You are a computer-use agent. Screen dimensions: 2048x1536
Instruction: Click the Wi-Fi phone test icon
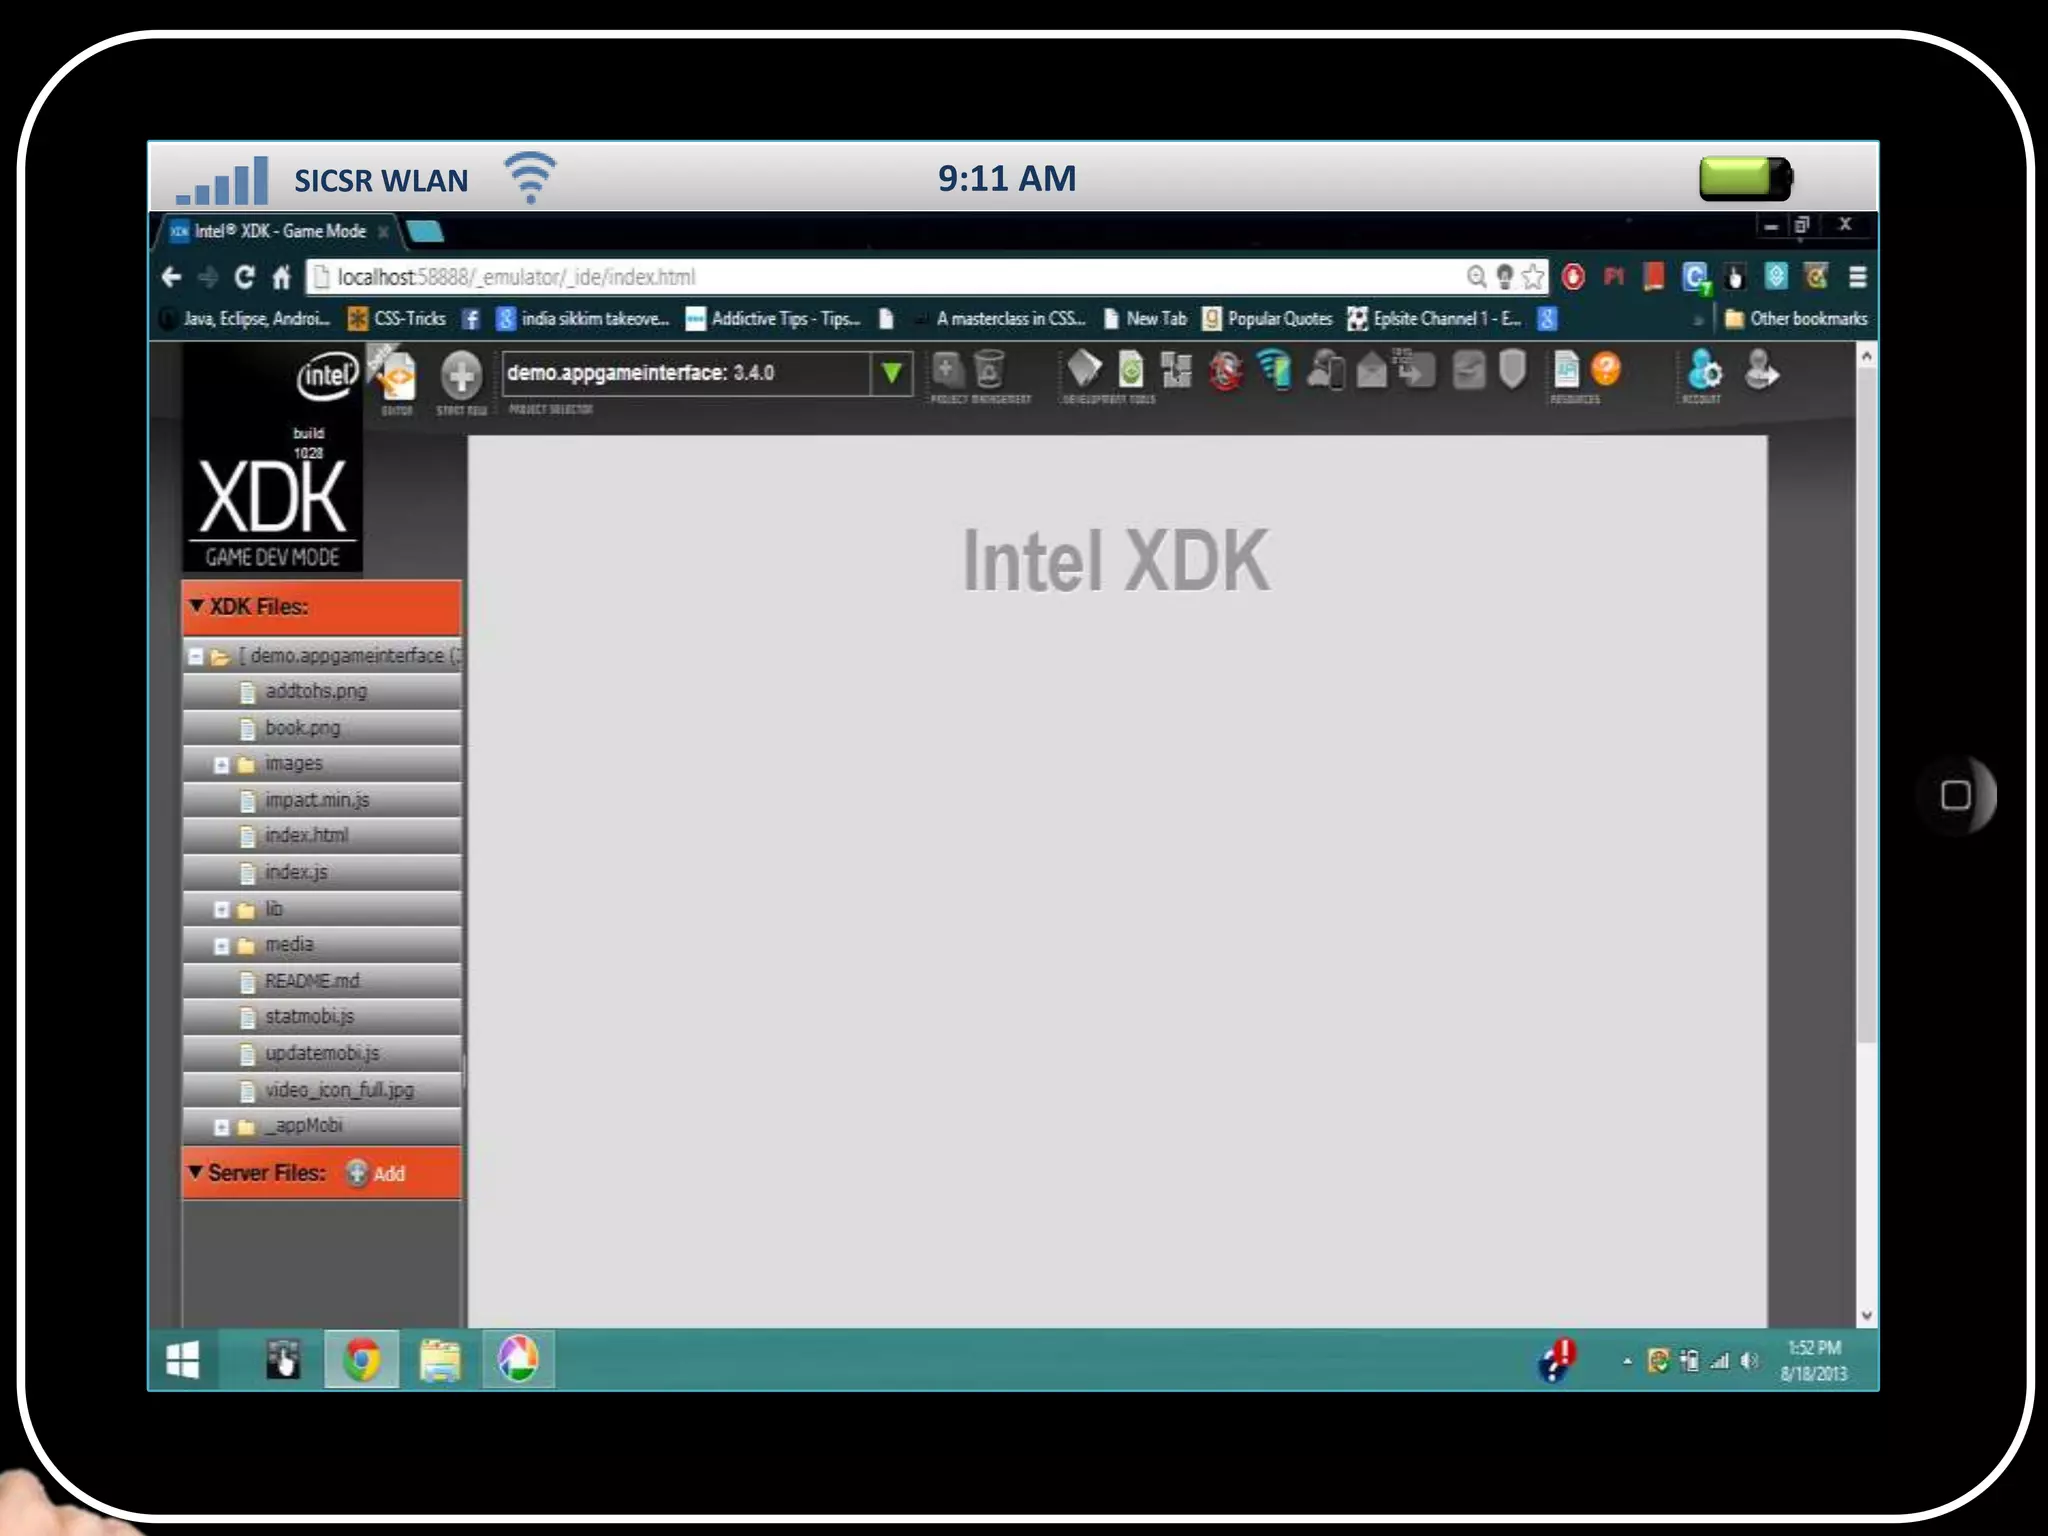coord(1275,369)
